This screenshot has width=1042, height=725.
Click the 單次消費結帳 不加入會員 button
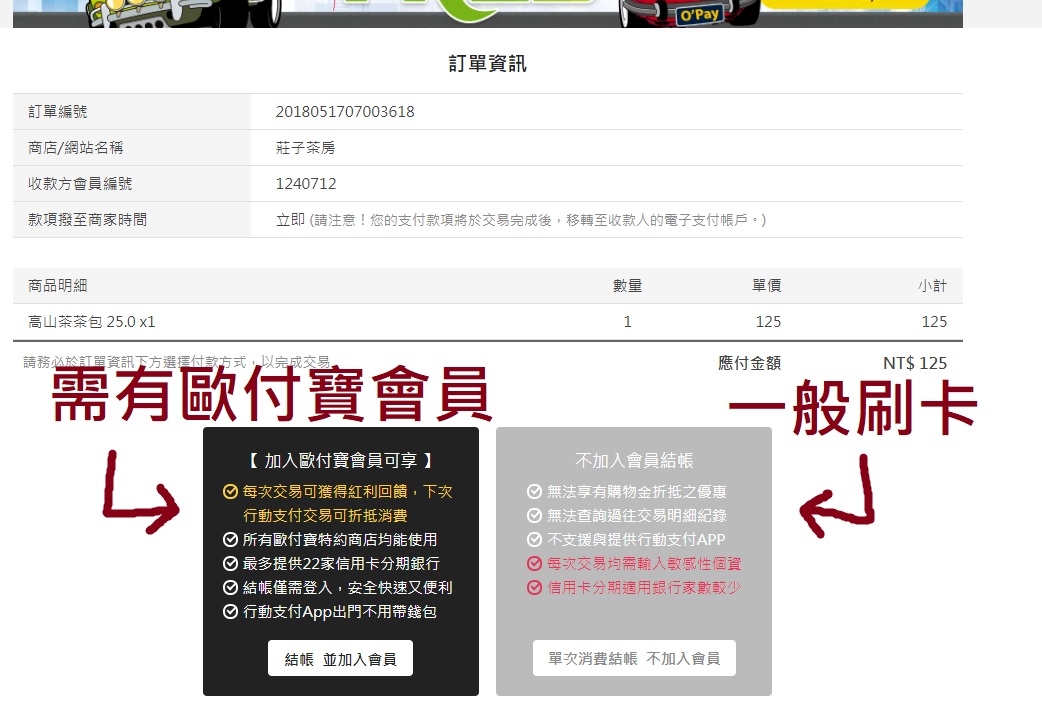[x=634, y=659]
